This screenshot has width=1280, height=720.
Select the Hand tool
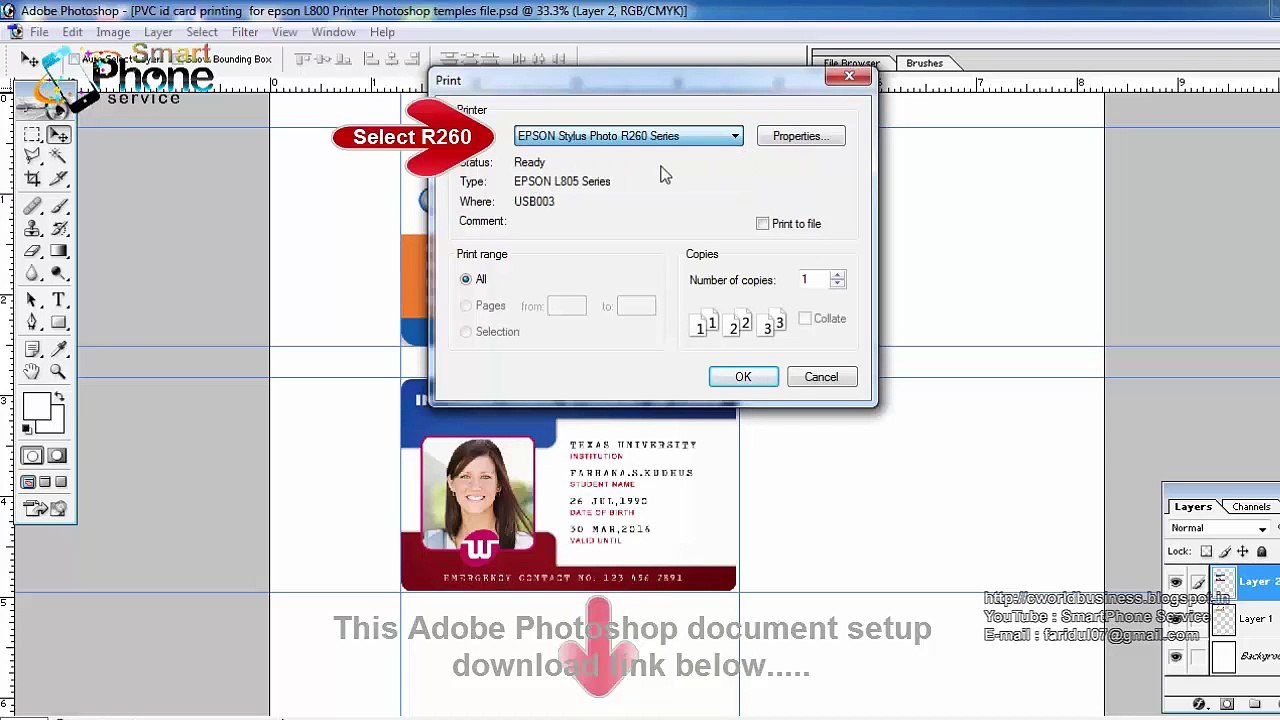[32, 371]
